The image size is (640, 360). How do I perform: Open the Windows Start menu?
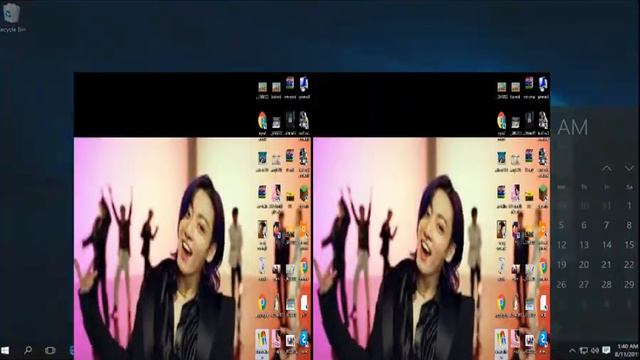(5, 350)
